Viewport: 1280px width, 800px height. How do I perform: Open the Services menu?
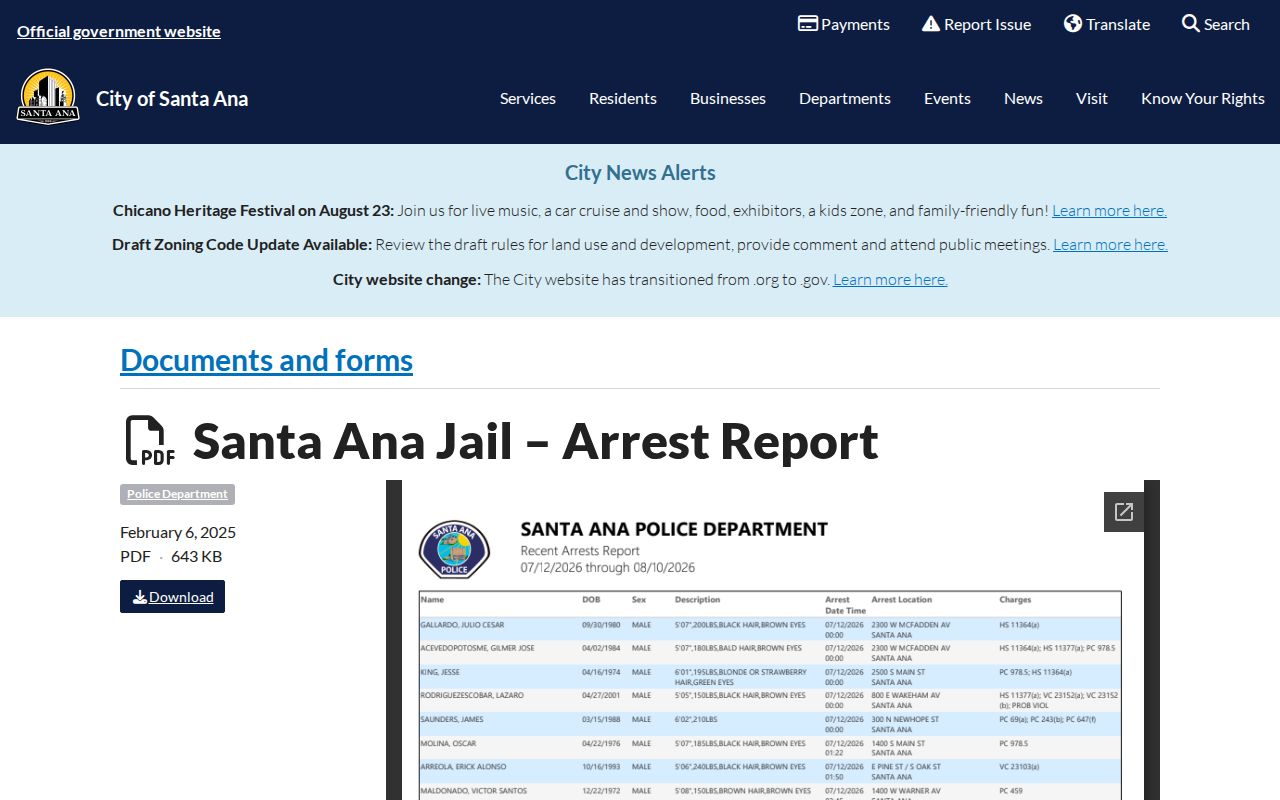(528, 98)
